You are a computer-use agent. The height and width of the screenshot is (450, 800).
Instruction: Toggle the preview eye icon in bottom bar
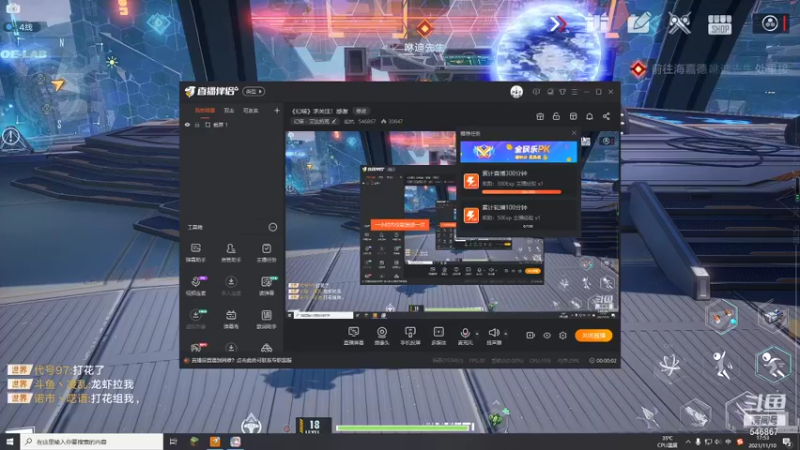[x=546, y=335]
